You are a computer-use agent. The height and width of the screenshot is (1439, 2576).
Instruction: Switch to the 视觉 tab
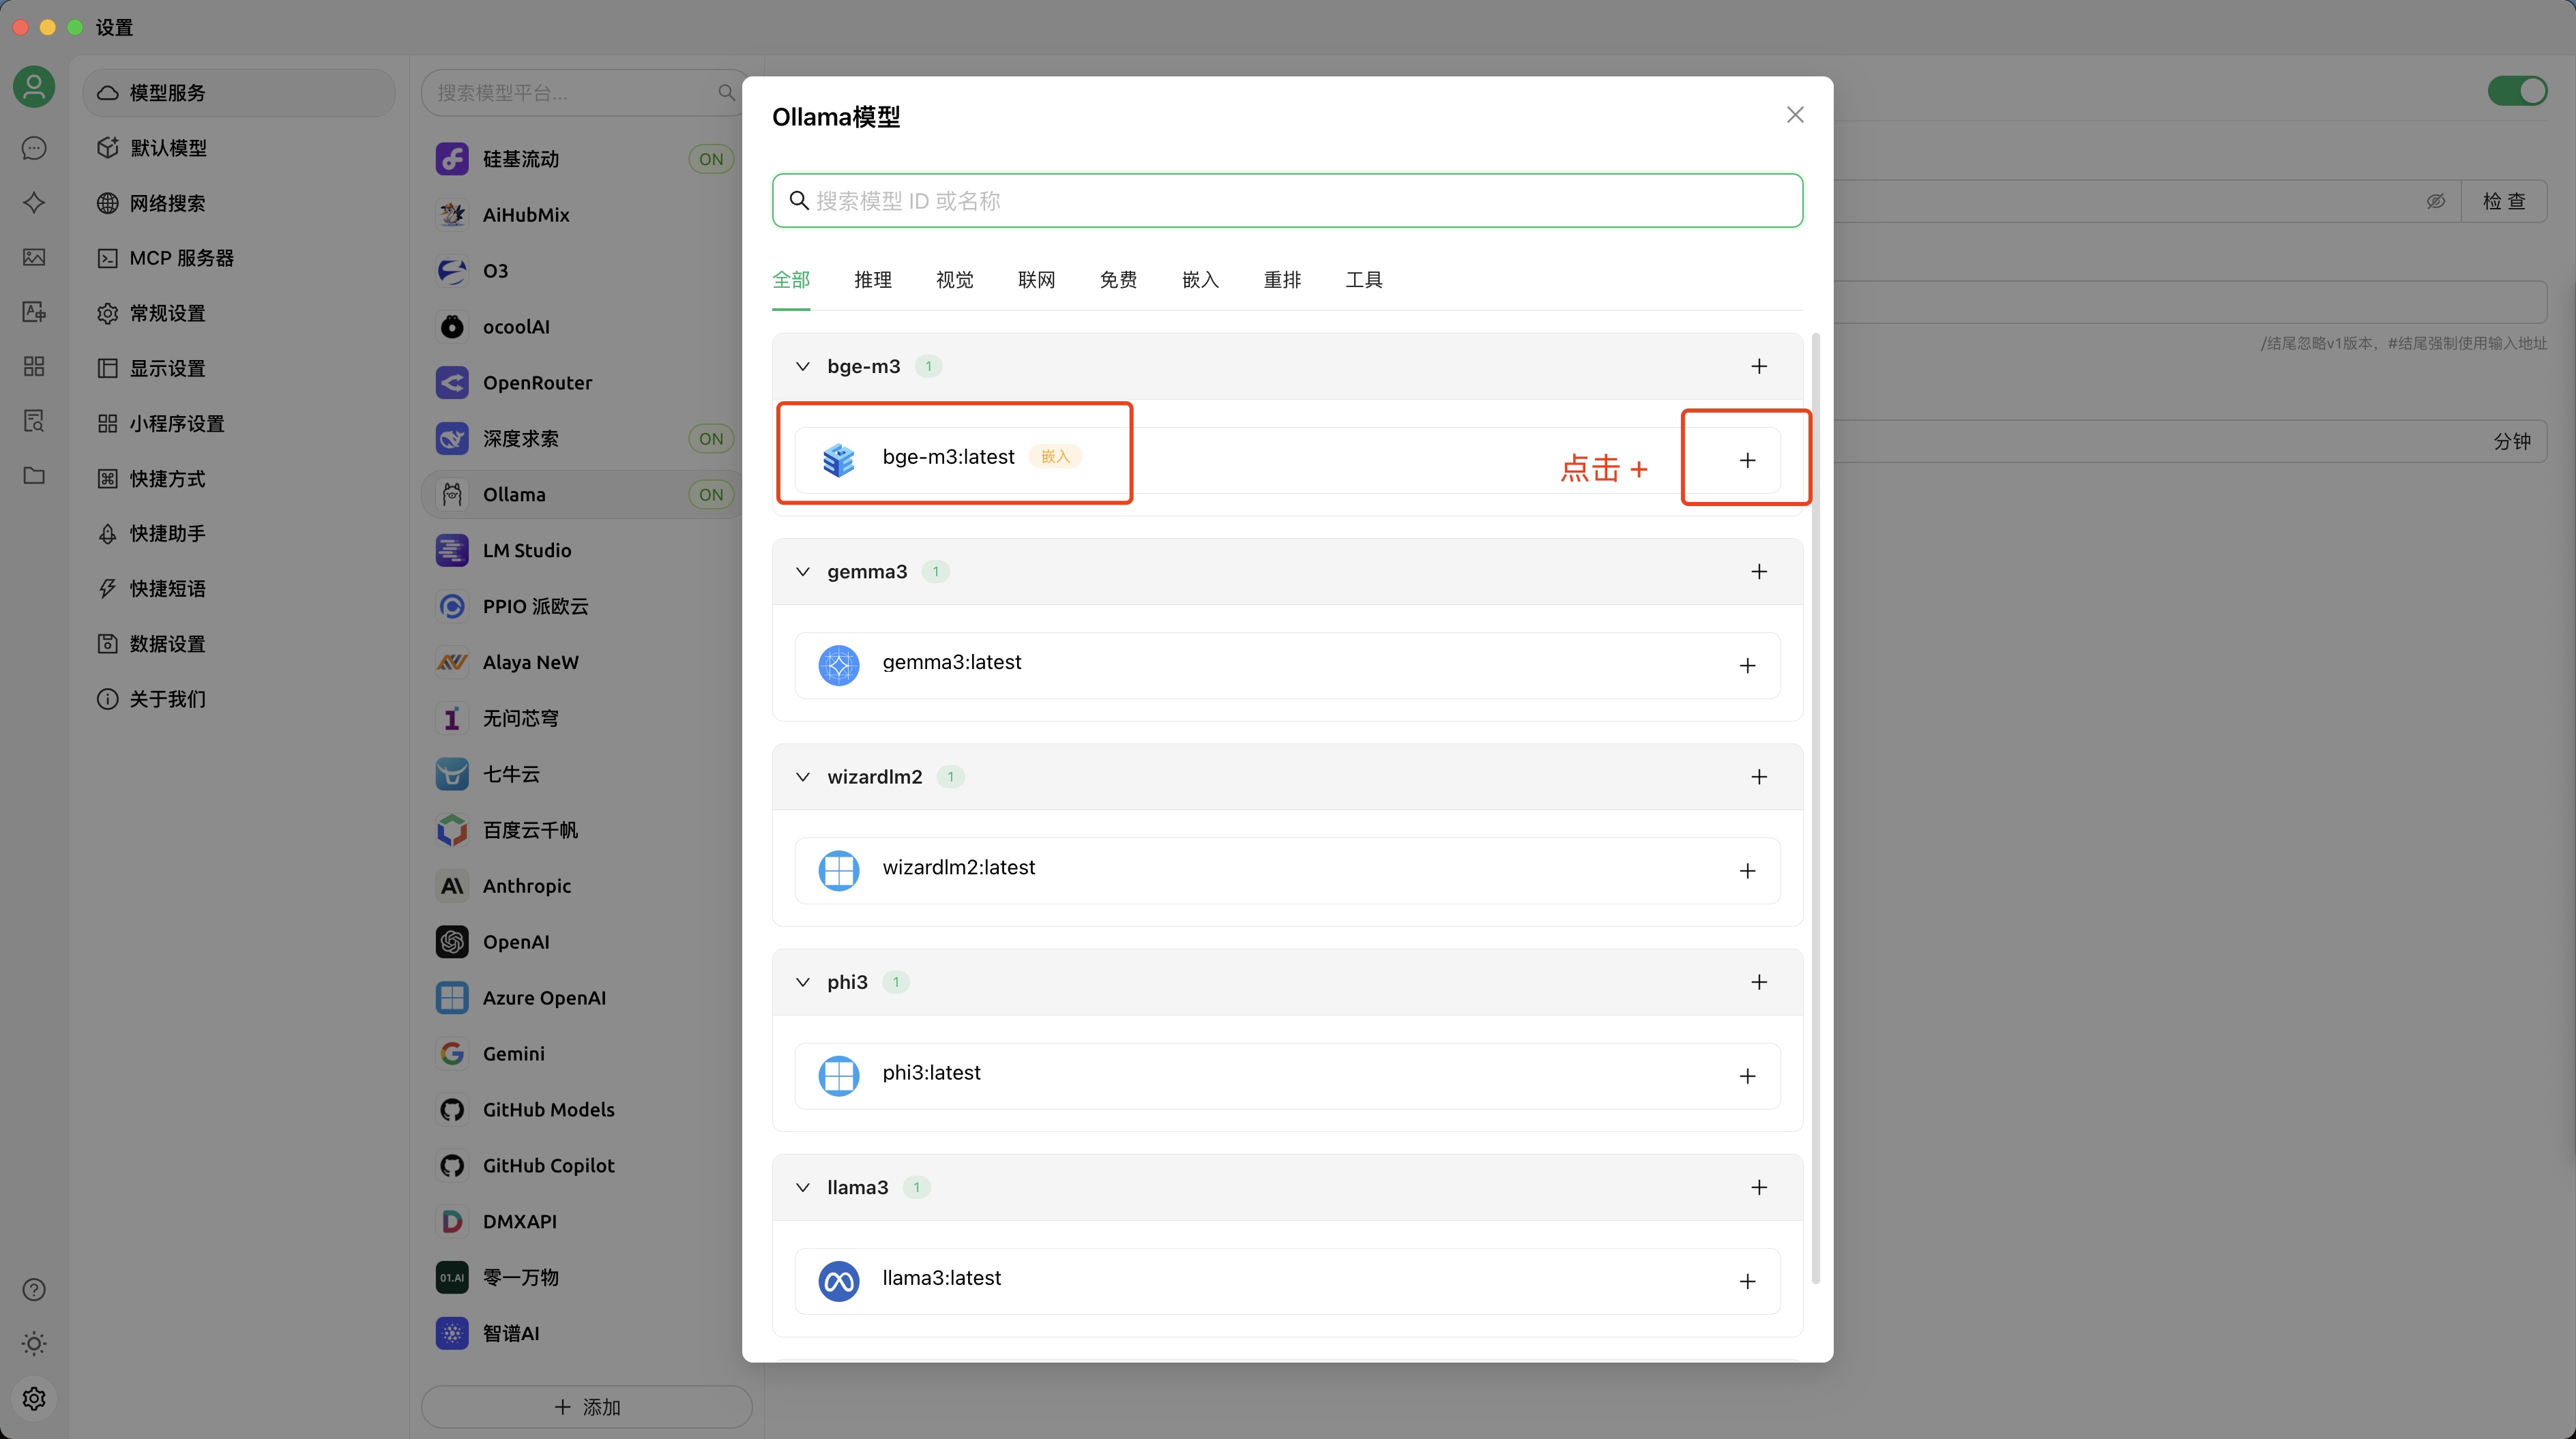point(955,280)
